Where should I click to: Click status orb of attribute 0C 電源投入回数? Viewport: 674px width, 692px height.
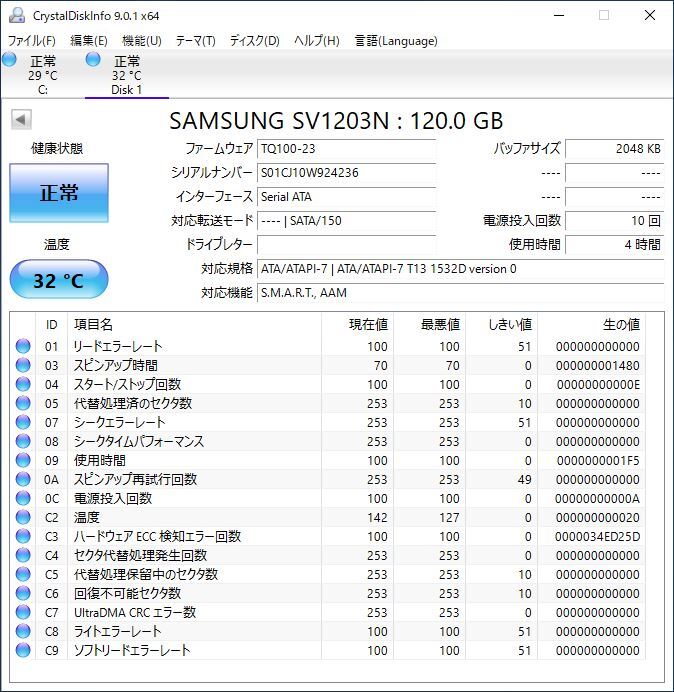click(23, 498)
